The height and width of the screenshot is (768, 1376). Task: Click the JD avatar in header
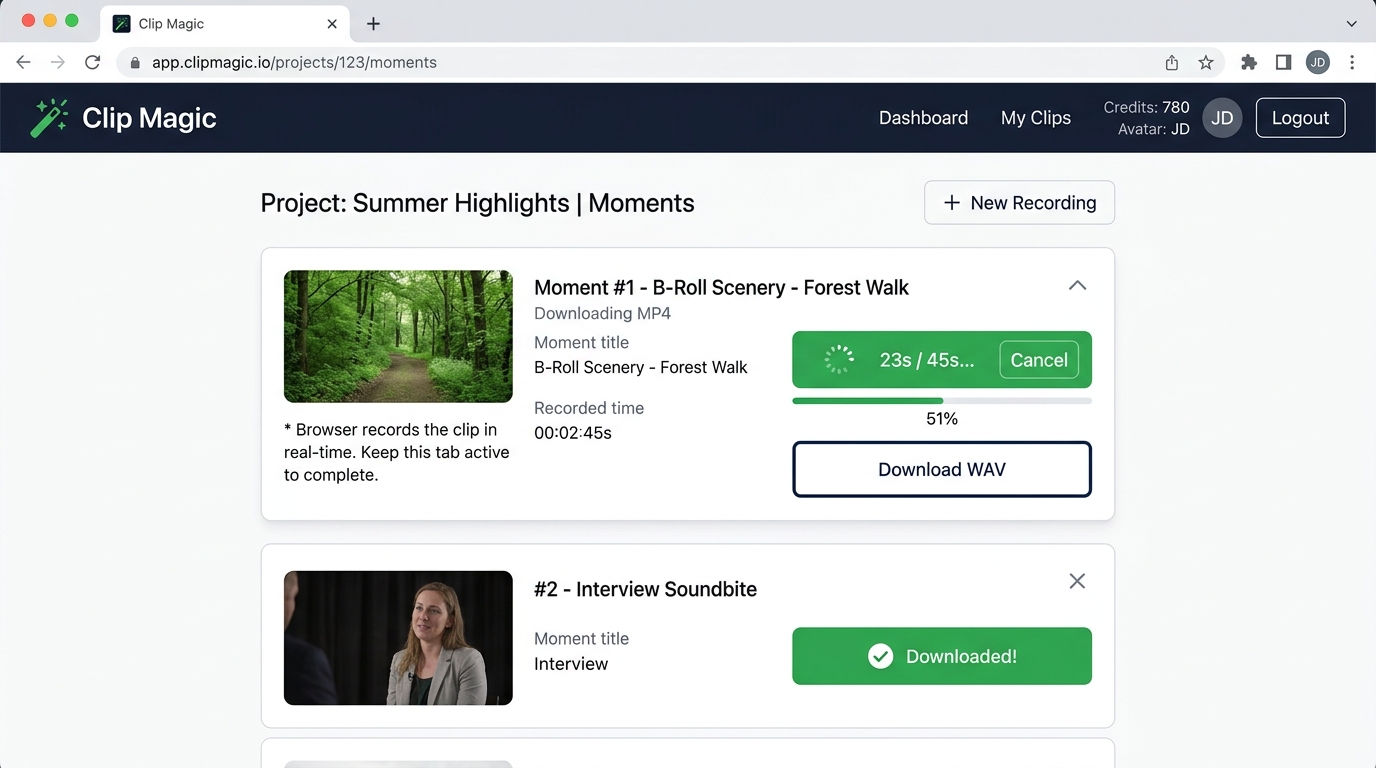pos(1222,118)
